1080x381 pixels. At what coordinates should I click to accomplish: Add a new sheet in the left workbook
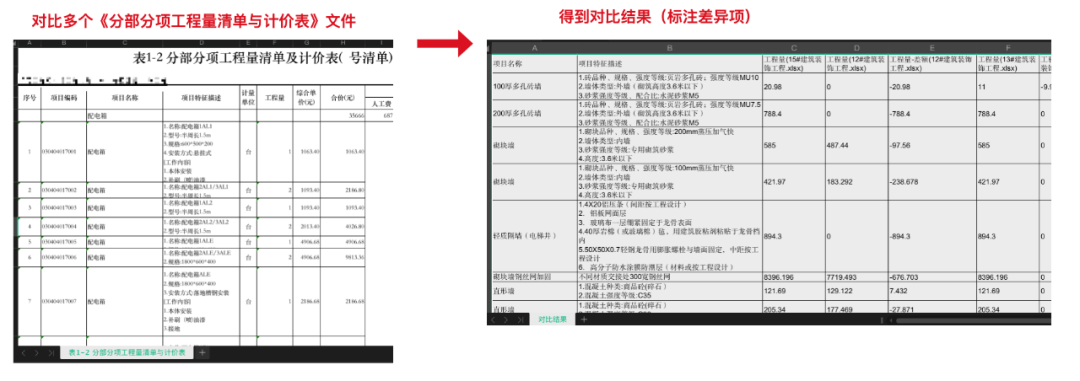202,353
